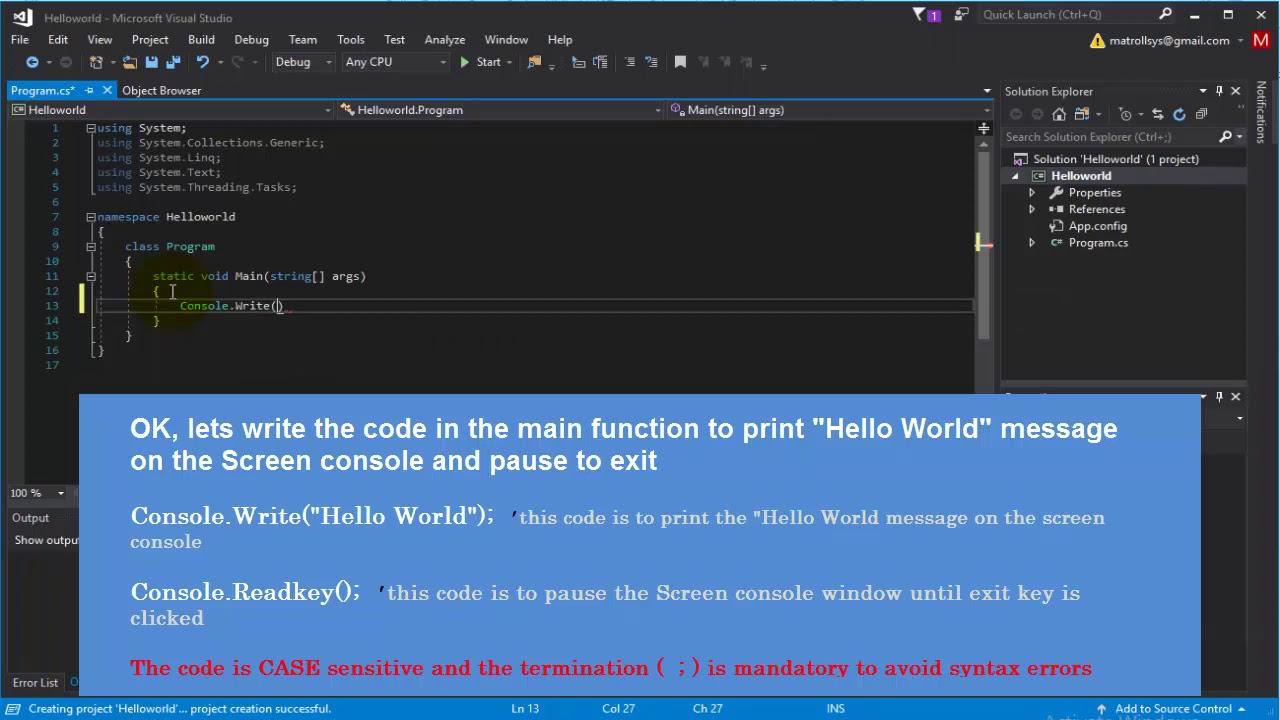Click the account warning triangle icon

[x=1098, y=40]
